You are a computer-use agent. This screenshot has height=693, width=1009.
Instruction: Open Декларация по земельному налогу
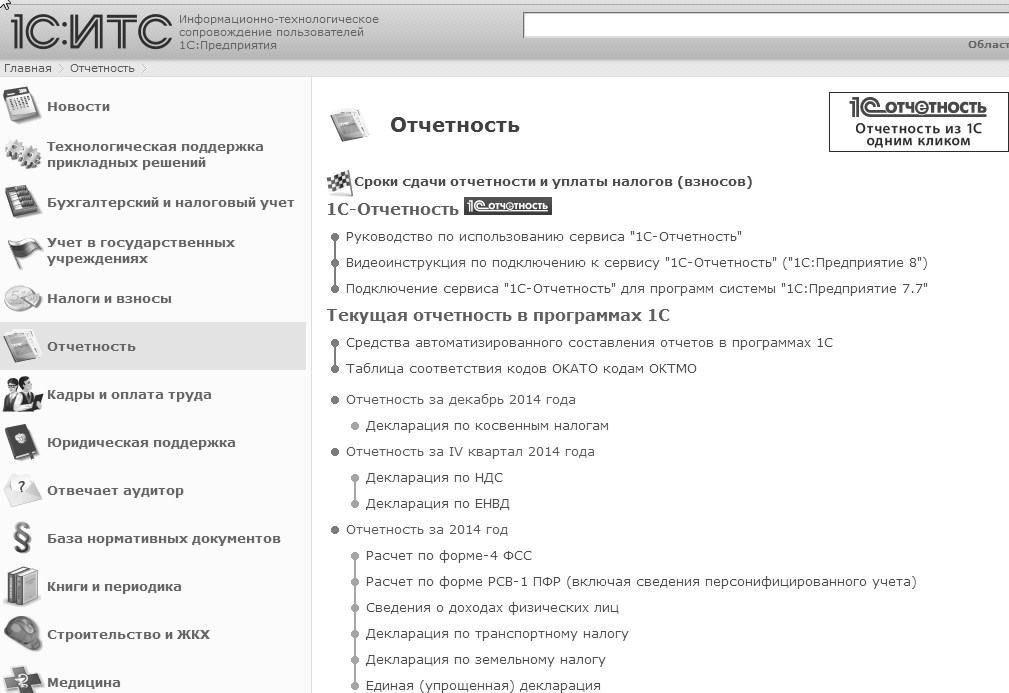point(485,660)
